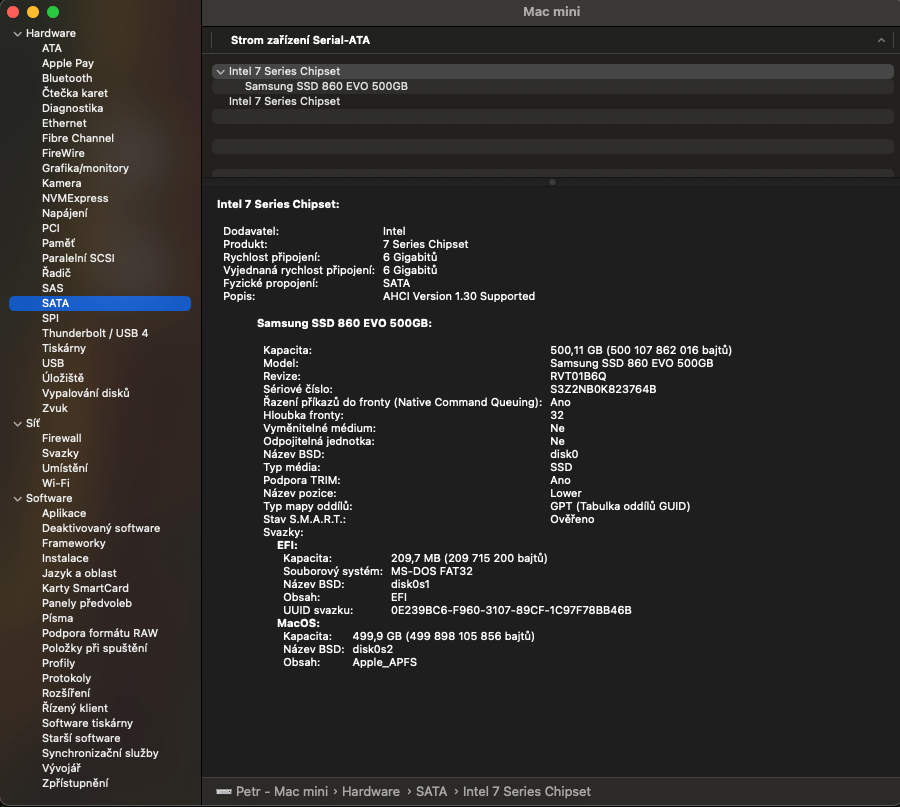Select Čtečka karet in the sidebar
This screenshot has height=807, width=900.
[75, 93]
